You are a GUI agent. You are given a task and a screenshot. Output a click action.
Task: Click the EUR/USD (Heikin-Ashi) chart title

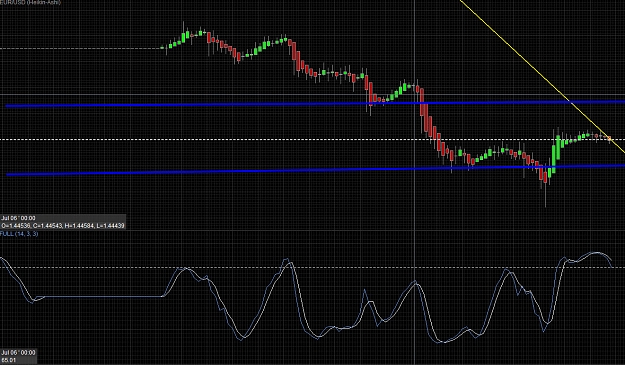click(x=30, y=2)
